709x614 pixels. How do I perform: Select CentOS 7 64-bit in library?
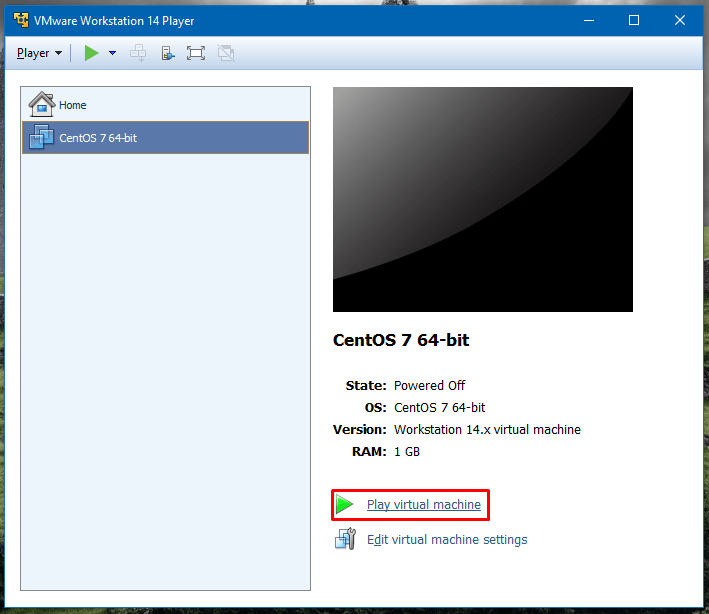[165, 137]
